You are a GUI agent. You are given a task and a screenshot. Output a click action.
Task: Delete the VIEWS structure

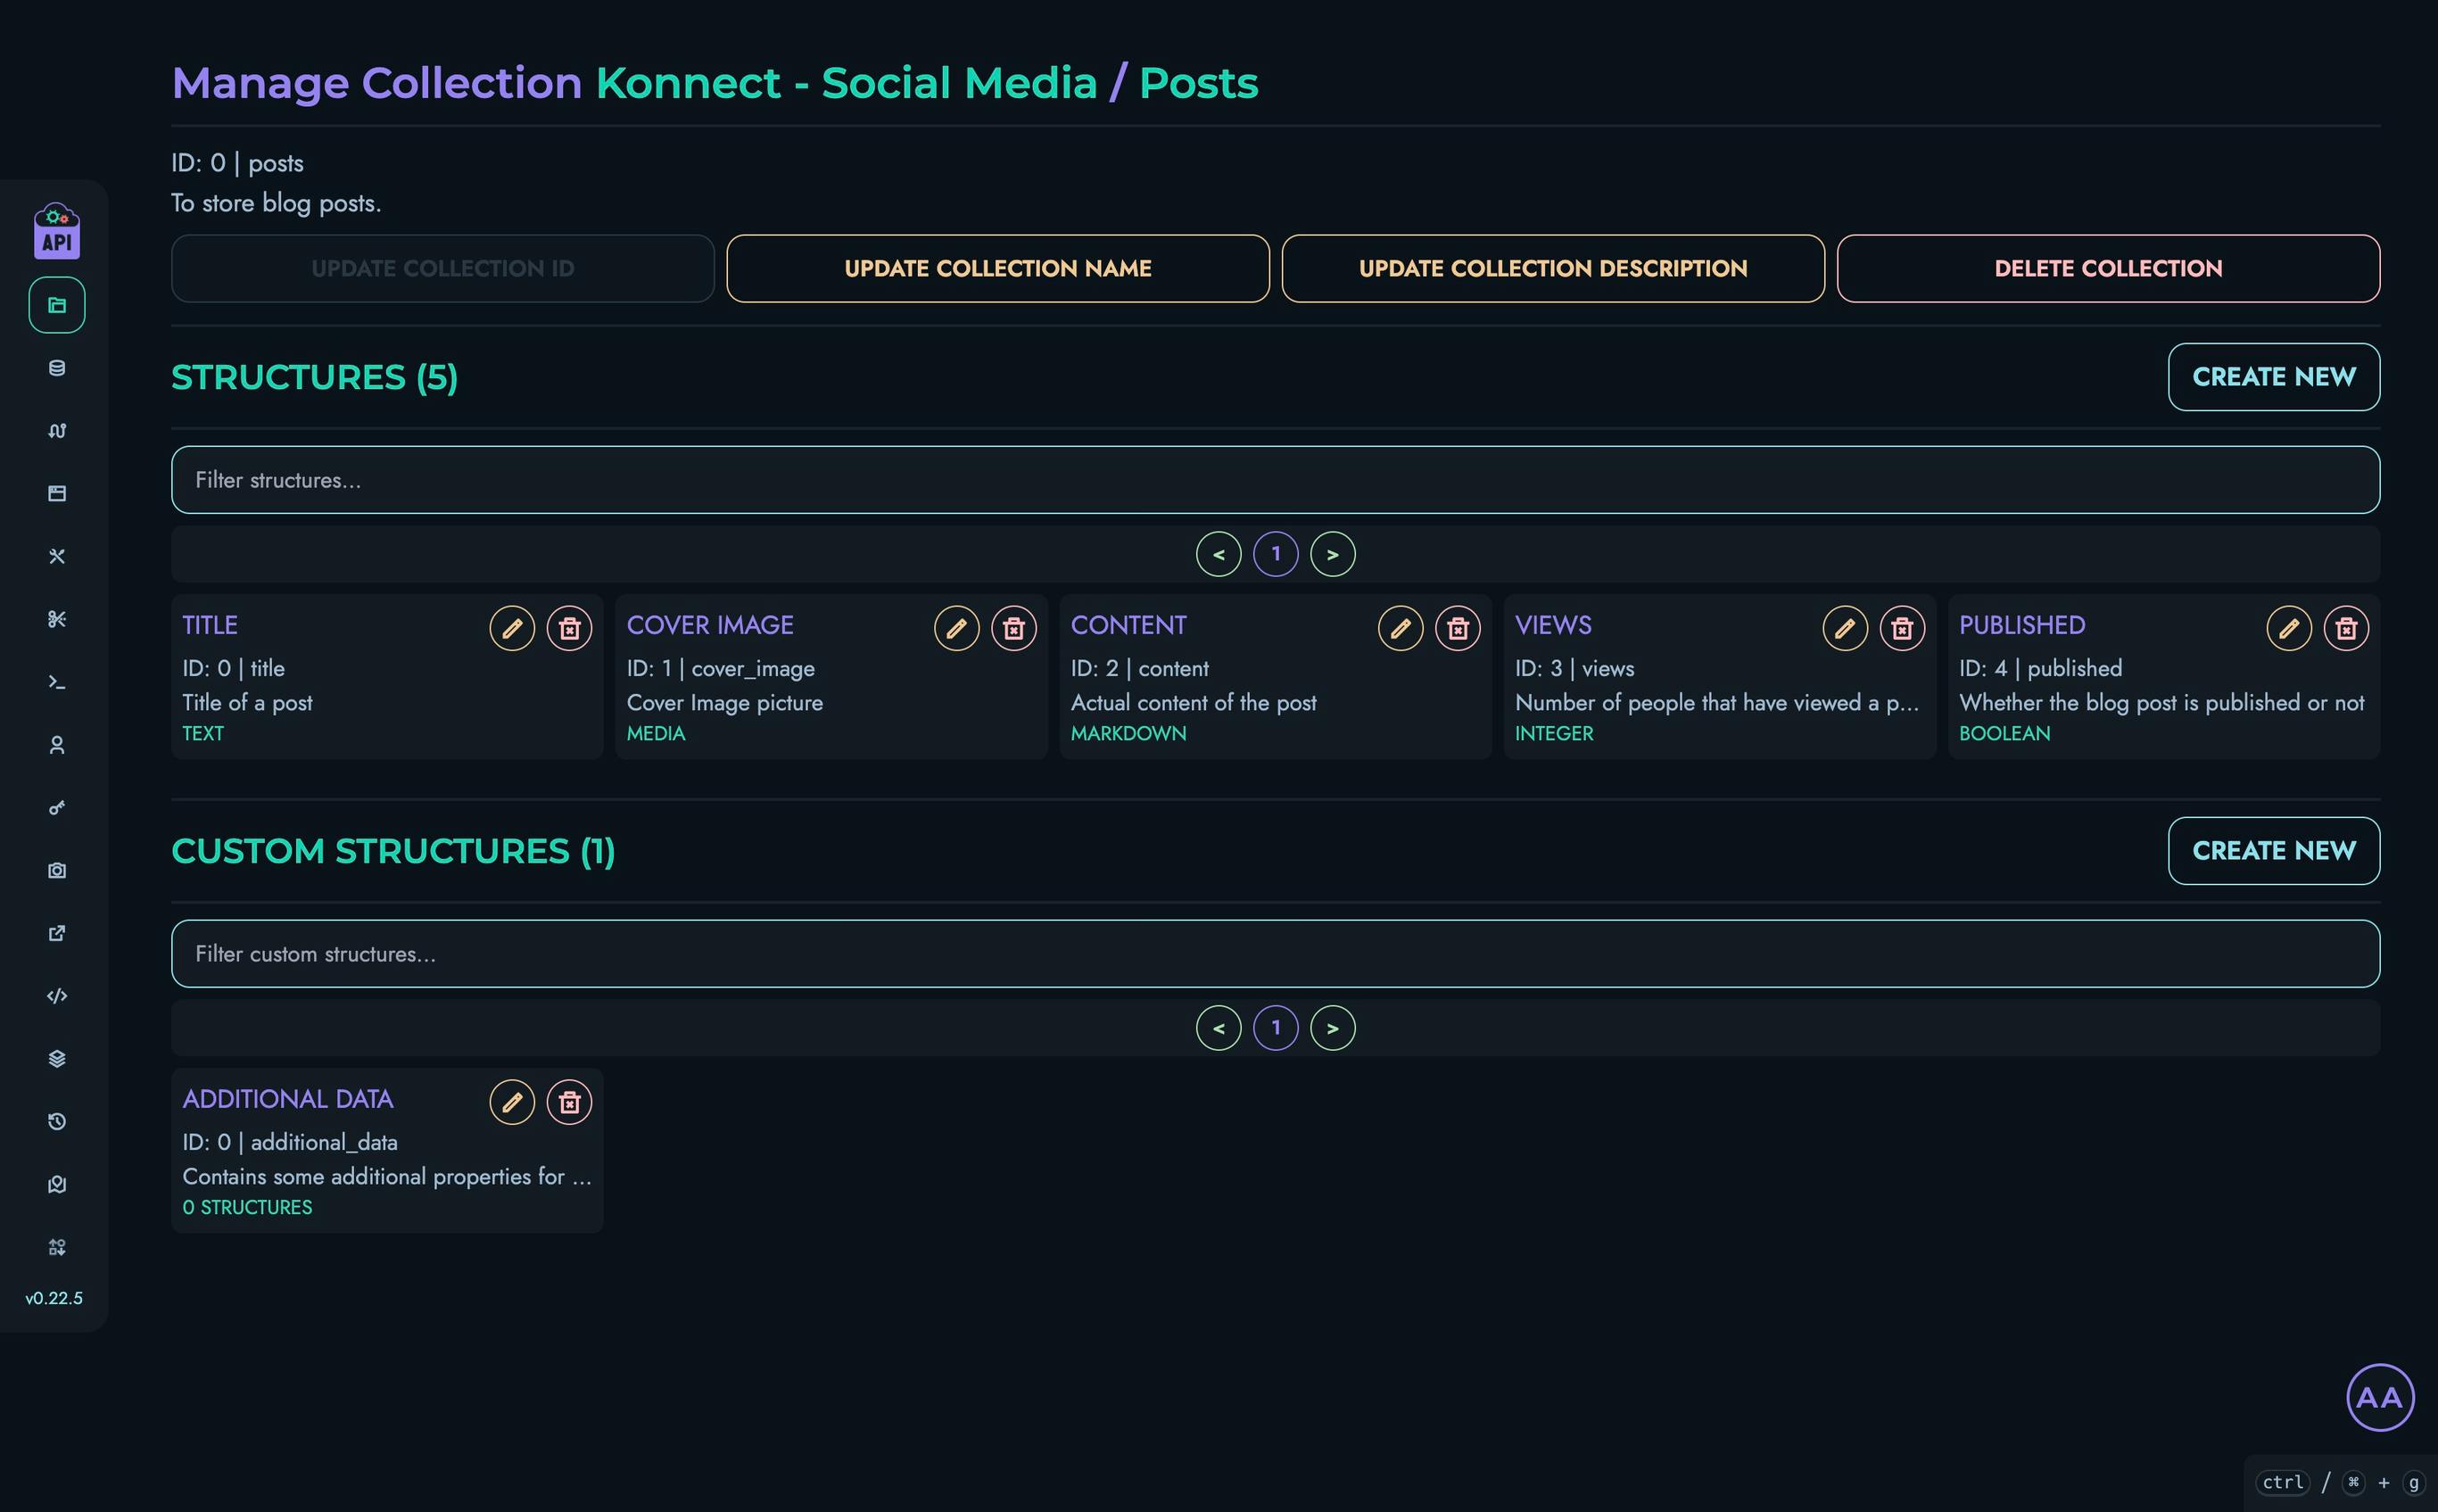[x=1902, y=628]
